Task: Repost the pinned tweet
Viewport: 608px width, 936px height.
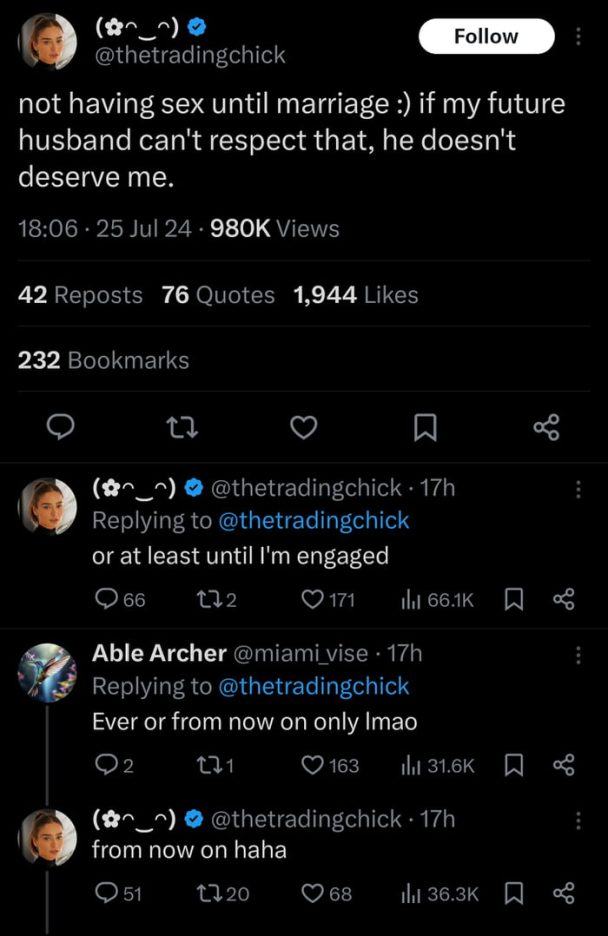Action: pos(182,427)
